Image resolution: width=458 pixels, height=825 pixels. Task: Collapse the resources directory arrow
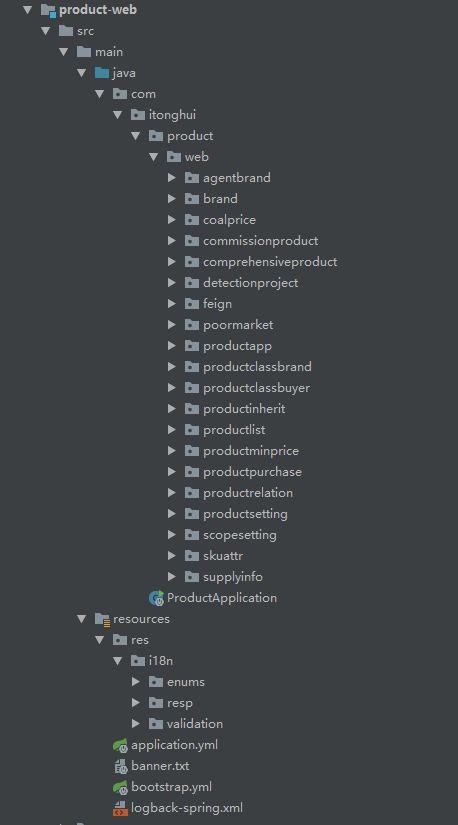tap(82, 619)
